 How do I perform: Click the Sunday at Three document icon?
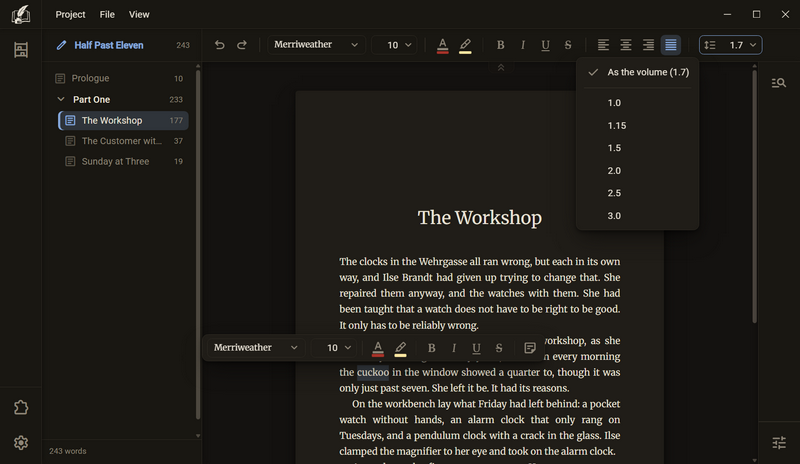pos(70,161)
